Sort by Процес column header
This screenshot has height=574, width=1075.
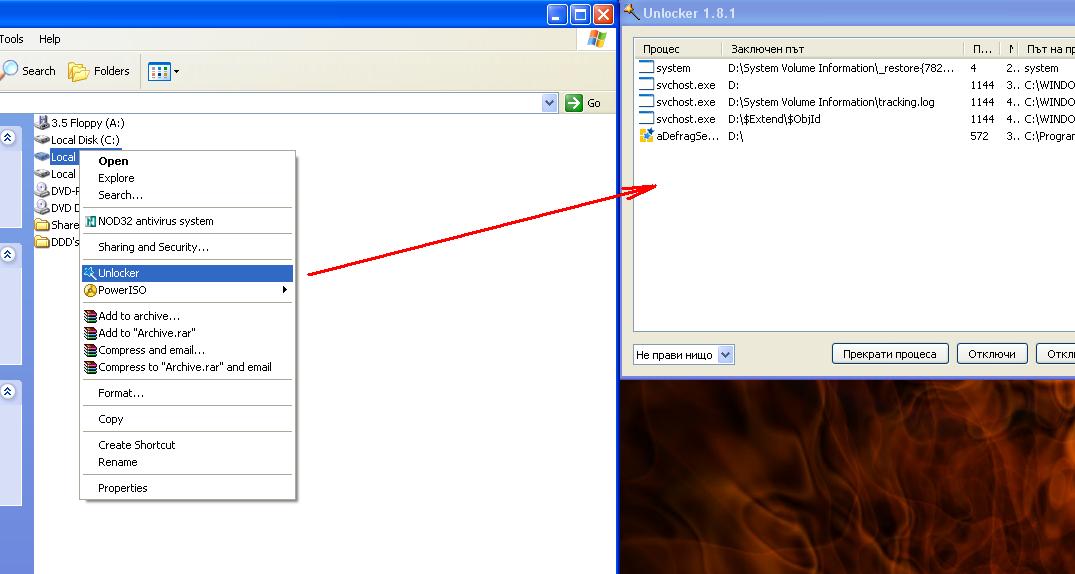click(678, 49)
